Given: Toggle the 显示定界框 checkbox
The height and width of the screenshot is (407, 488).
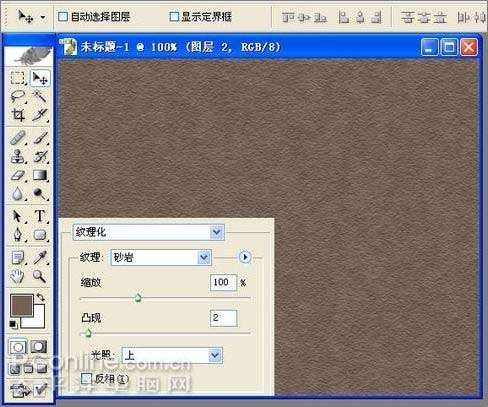Looking at the screenshot, I should 174,16.
